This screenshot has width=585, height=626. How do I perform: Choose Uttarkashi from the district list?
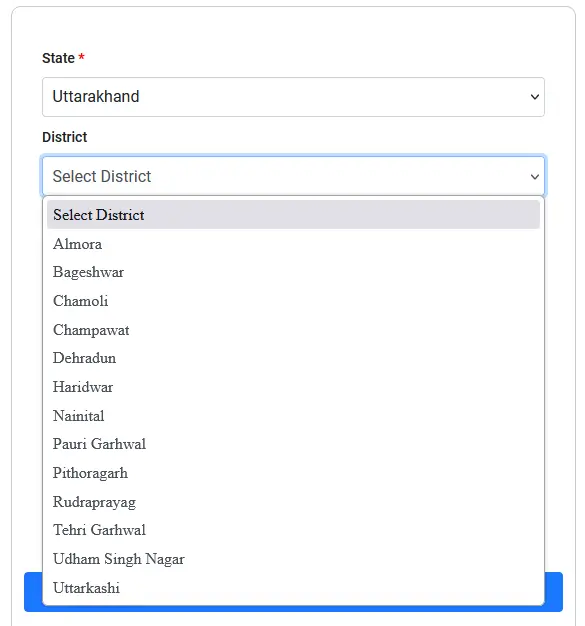[x=293, y=588]
